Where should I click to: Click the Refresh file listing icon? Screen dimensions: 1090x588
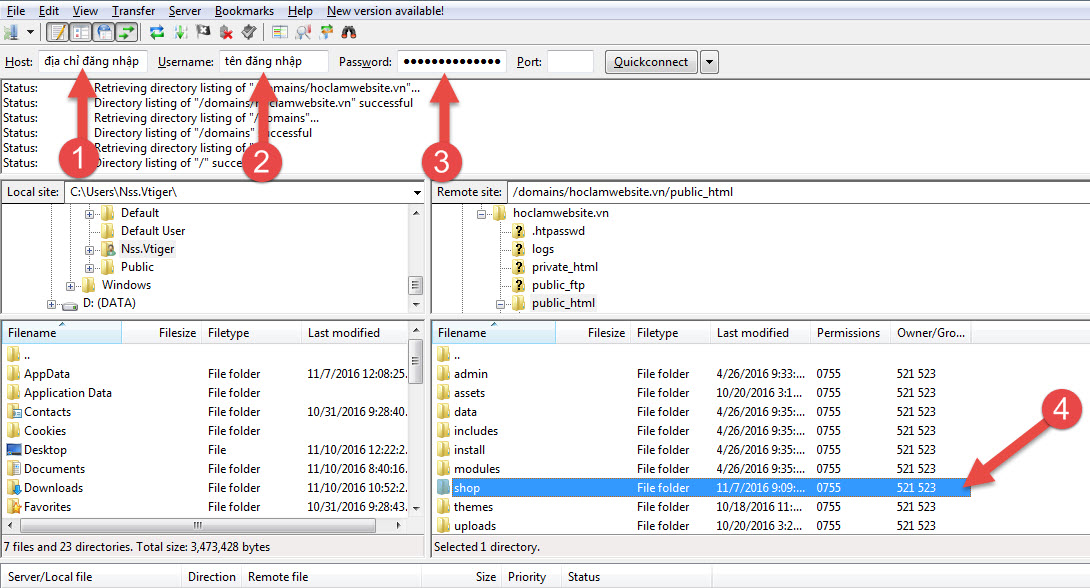(x=157, y=32)
